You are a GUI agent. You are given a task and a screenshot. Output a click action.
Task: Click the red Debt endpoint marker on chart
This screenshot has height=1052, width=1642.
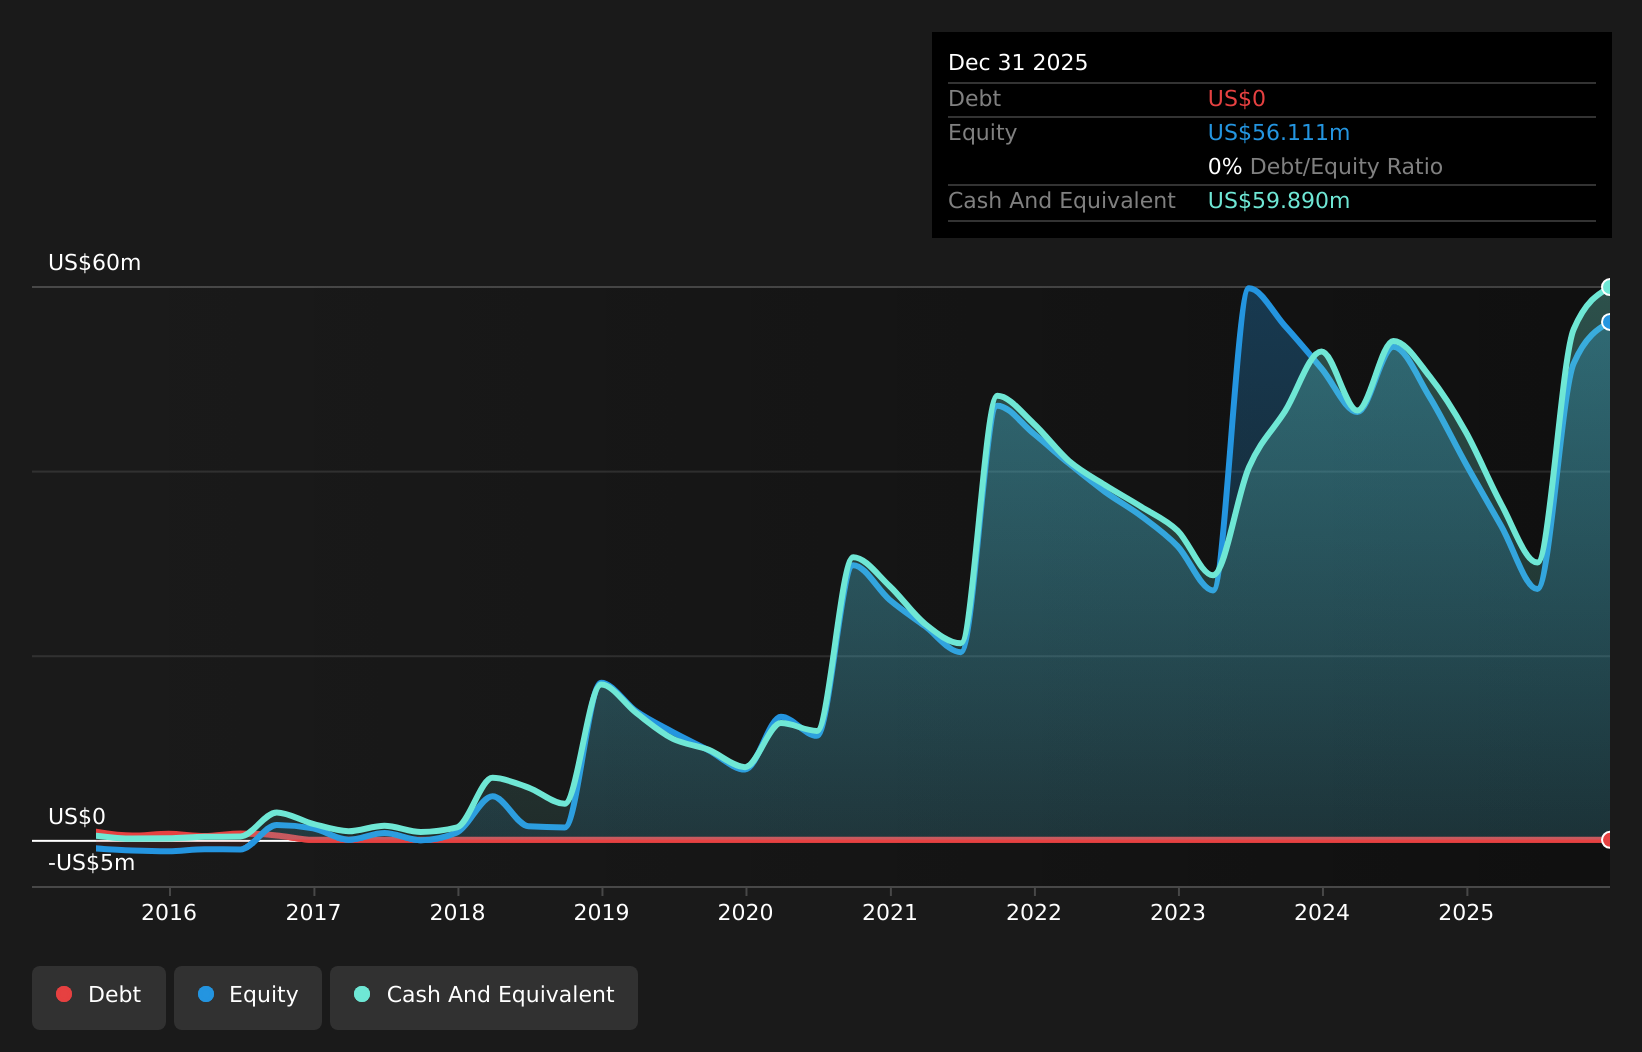pyautogui.click(x=1608, y=839)
